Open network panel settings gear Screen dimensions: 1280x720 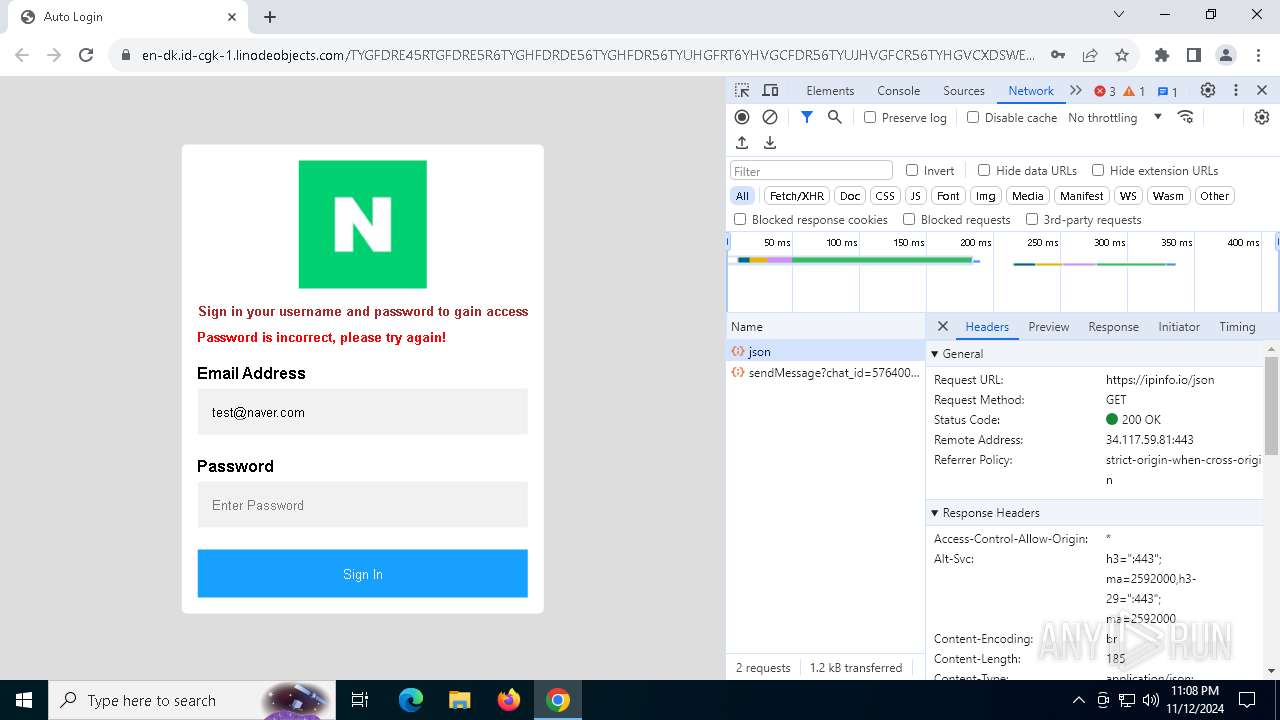[x=1262, y=117]
